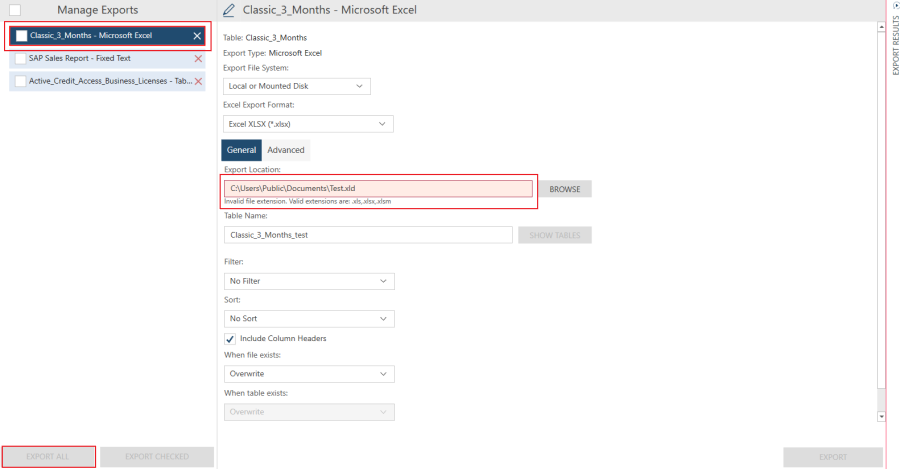This screenshot has width=900, height=469.
Task: Switch to the Advanced tab
Action: (x=286, y=150)
